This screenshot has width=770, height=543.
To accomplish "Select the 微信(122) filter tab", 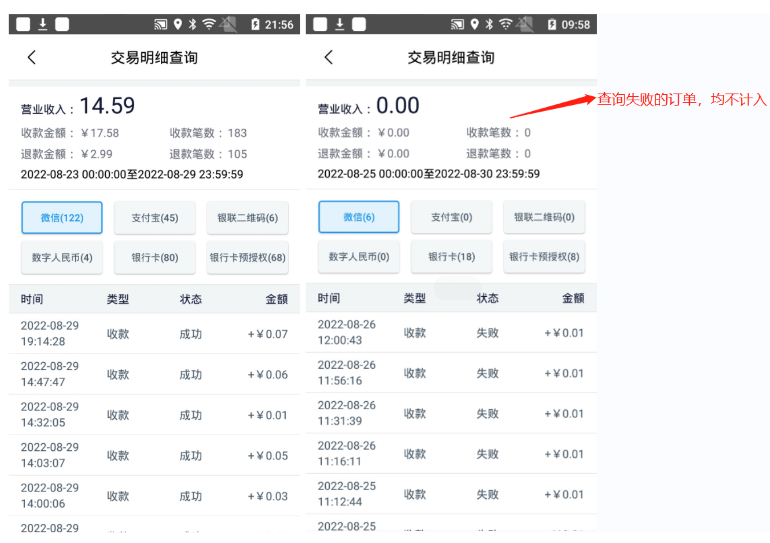I will point(62,217).
